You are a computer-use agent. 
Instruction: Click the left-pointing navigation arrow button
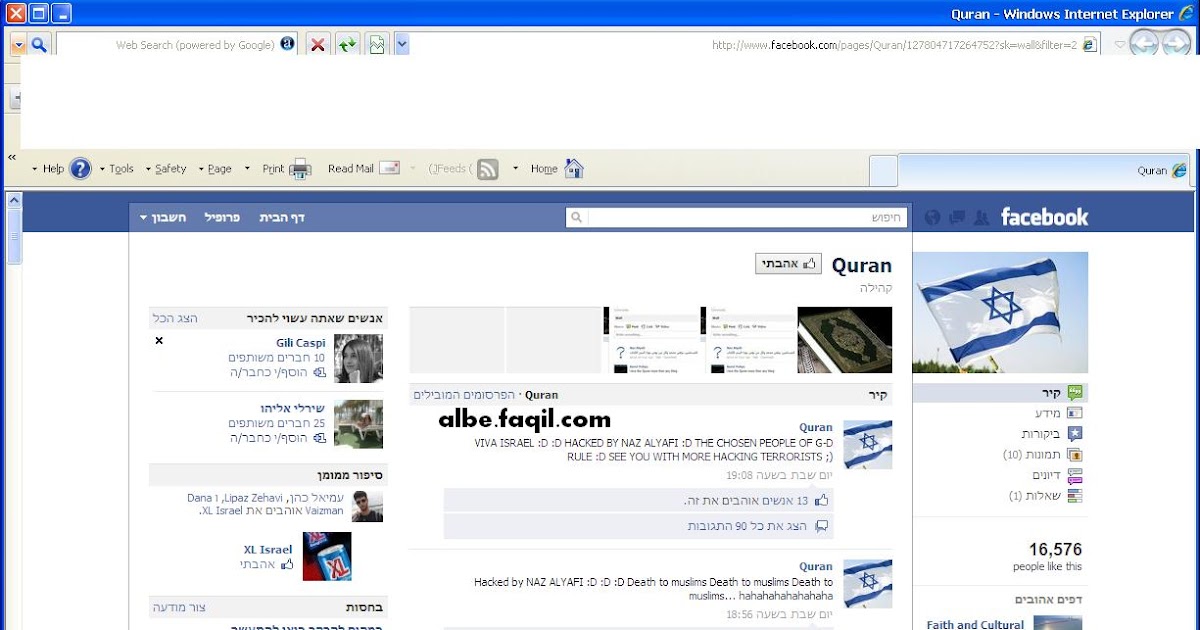[1145, 43]
